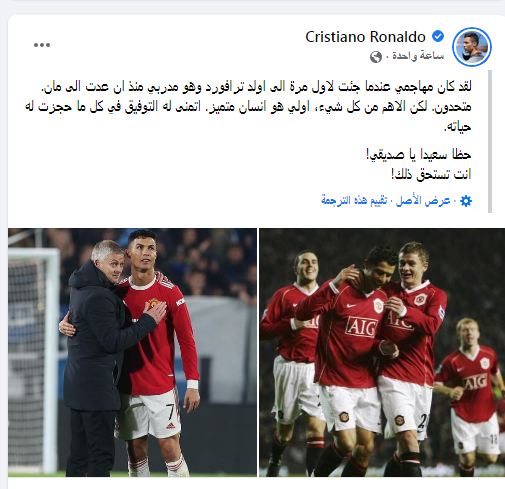Click the blue verified badge next to Cristiano Ronaldo
Screen dimensions: 505x489
pyautogui.click(x=438, y=36)
